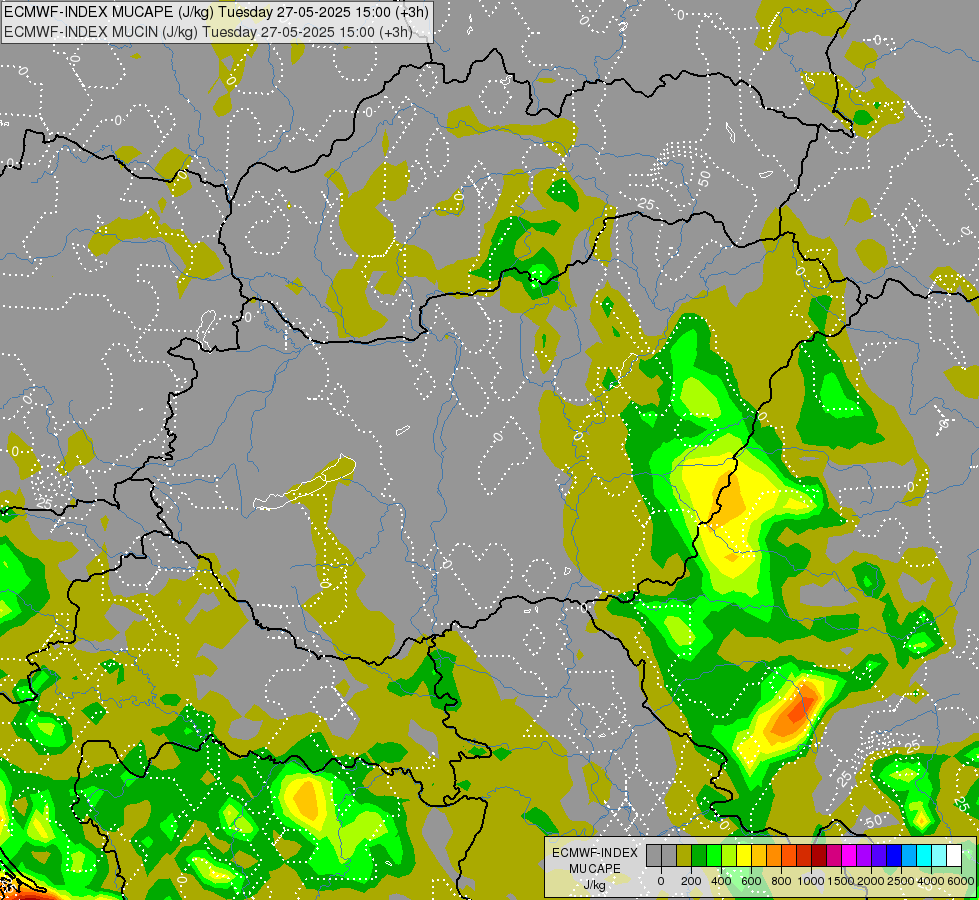Click the 6000 label on legend scale
The height and width of the screenshot is (900, 979).
[960, 881]
